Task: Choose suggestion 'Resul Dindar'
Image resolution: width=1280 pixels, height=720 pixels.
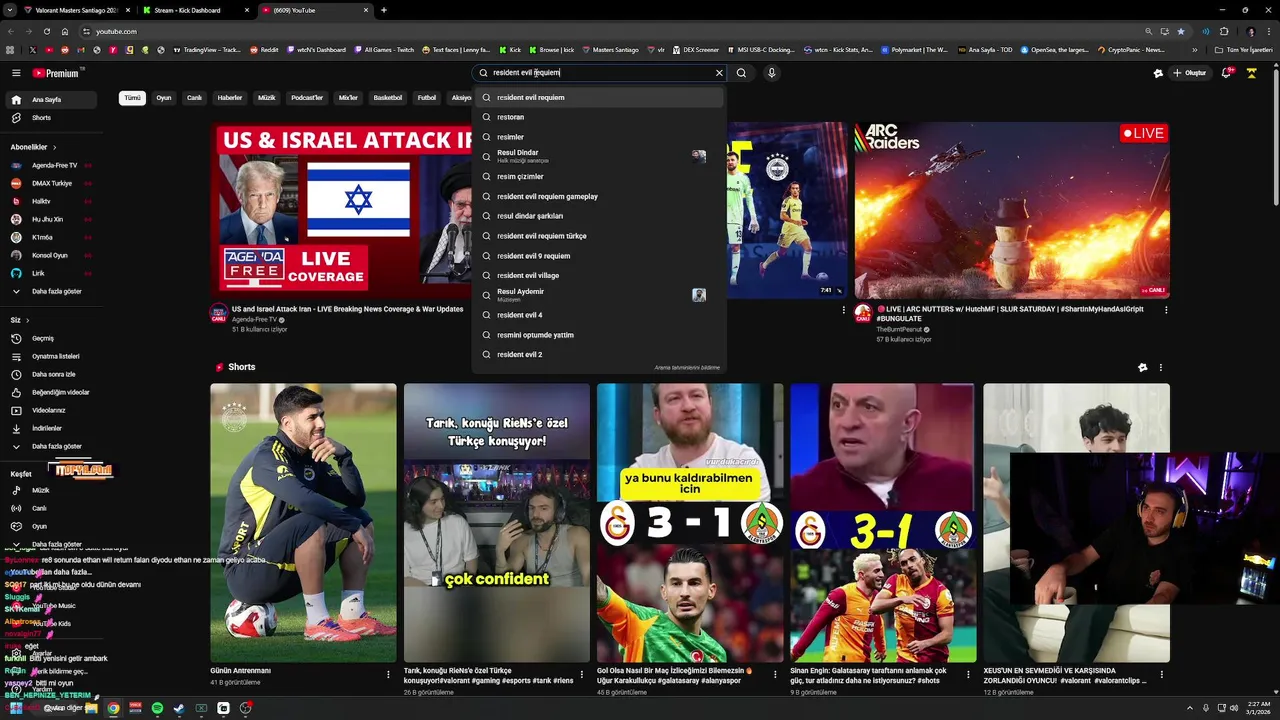Action: 599,156
